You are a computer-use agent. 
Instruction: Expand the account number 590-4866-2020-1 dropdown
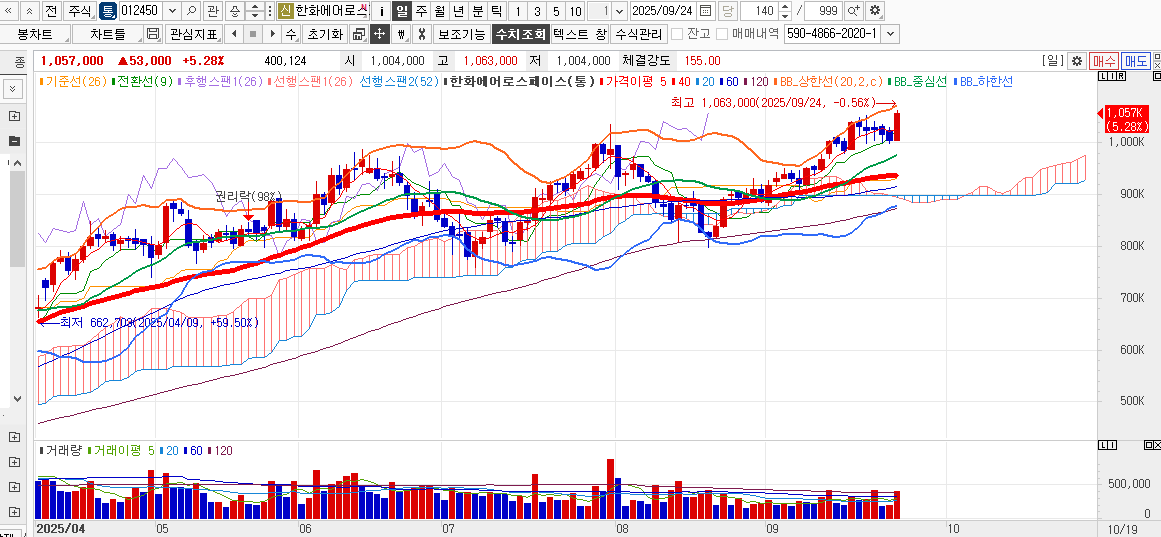(890, 34)
